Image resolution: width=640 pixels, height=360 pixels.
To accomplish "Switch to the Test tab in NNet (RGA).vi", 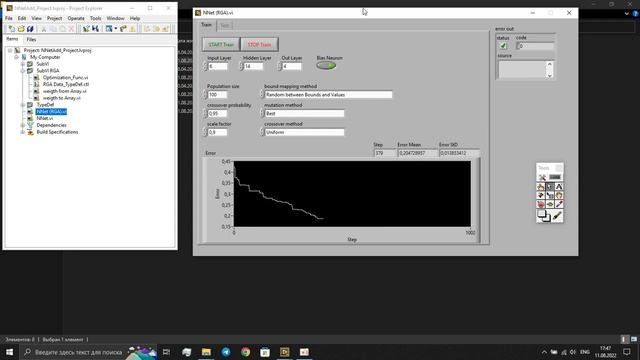I will click(224, 25).
